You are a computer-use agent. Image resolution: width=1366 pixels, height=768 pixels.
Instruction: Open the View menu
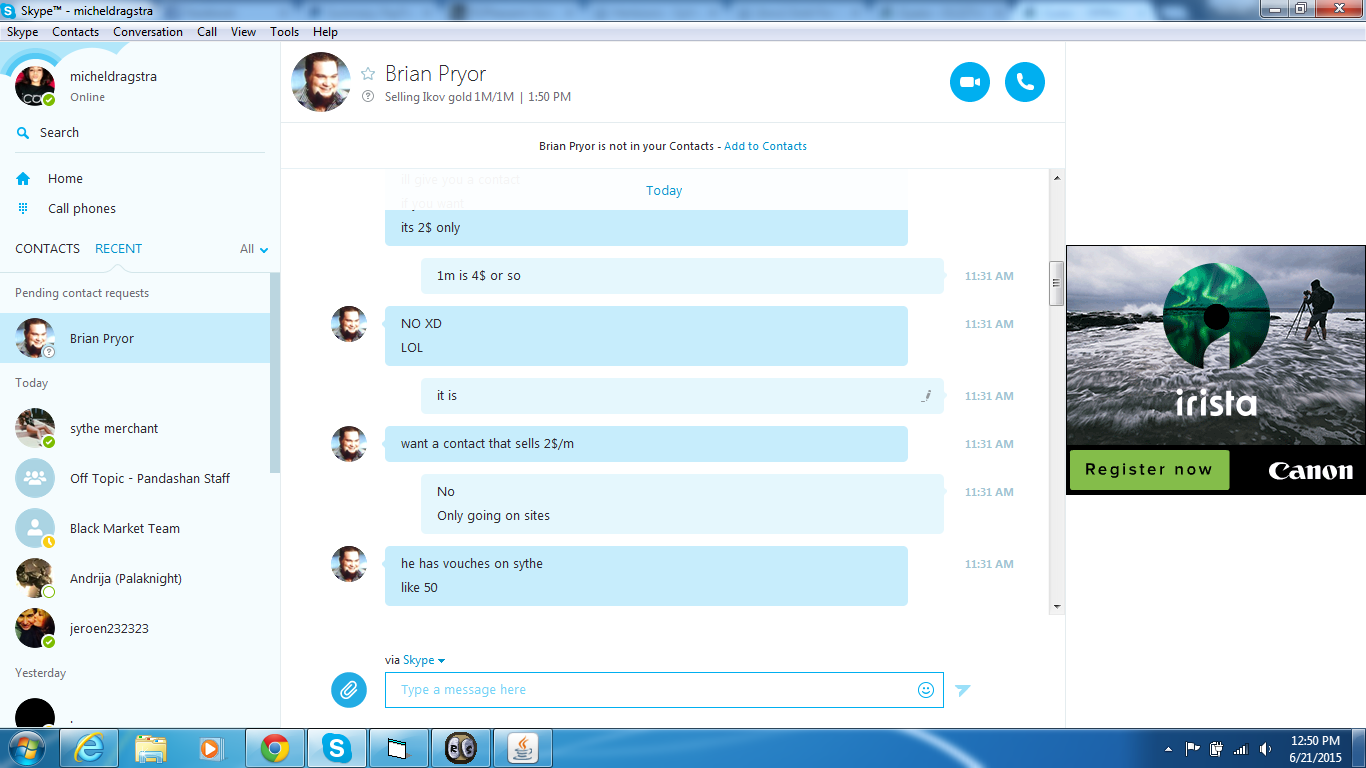244,32
